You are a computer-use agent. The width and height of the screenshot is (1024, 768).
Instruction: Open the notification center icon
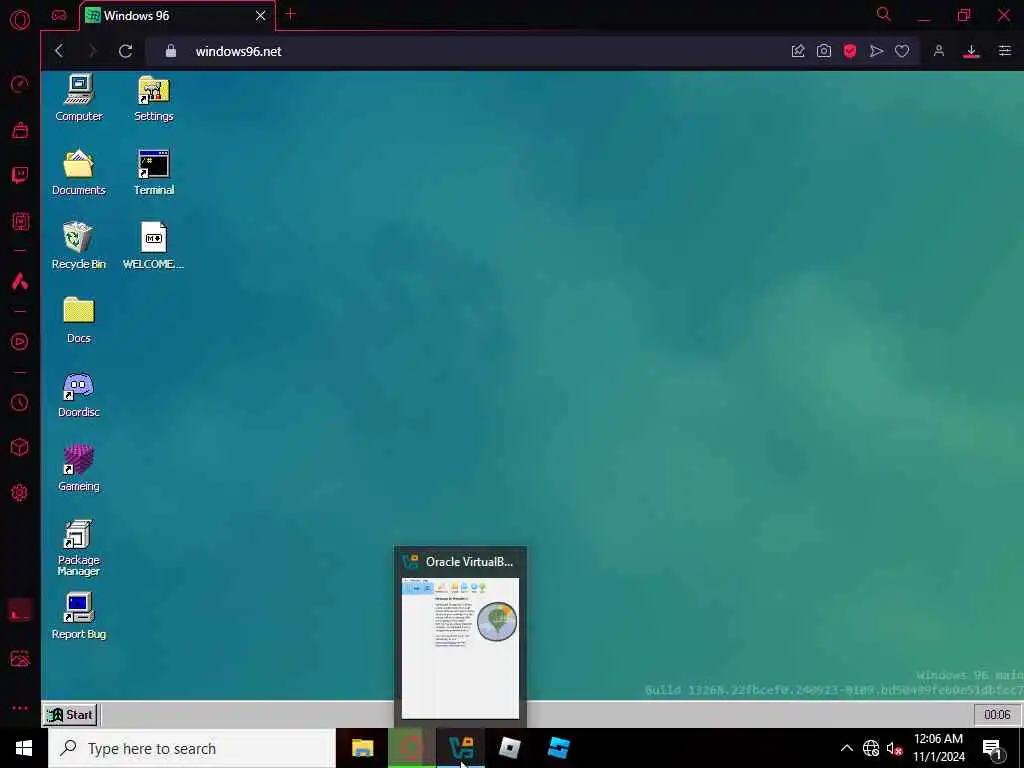[993, 749]
